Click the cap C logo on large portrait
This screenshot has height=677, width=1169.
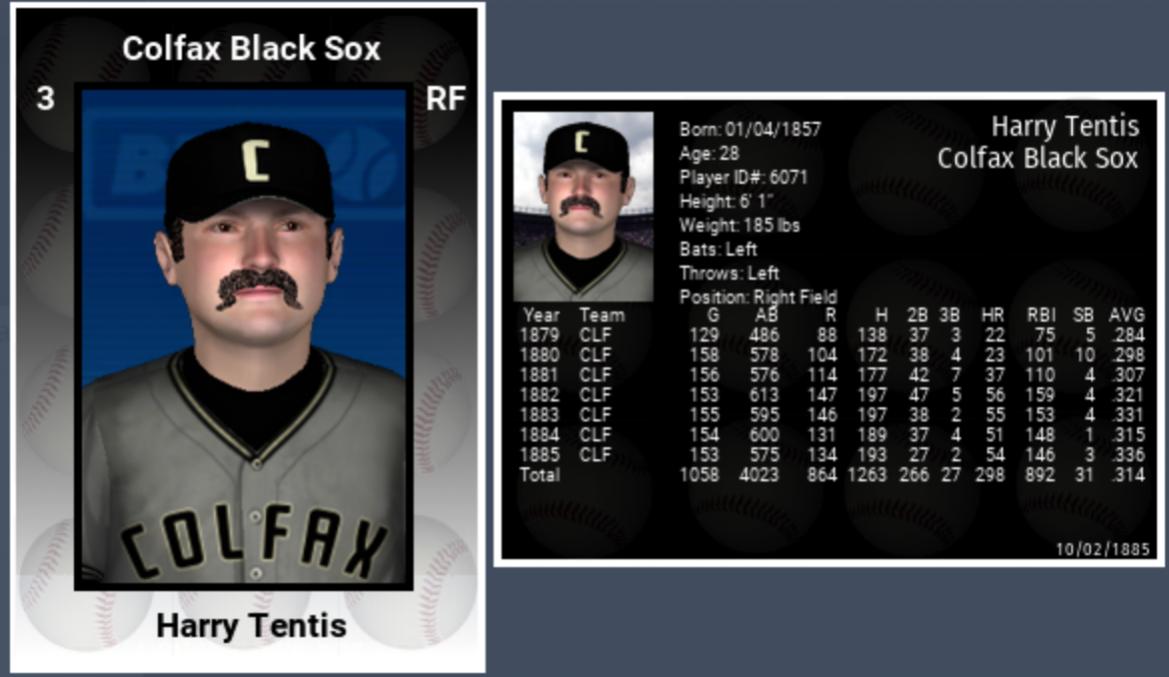[x=256, y=160]
